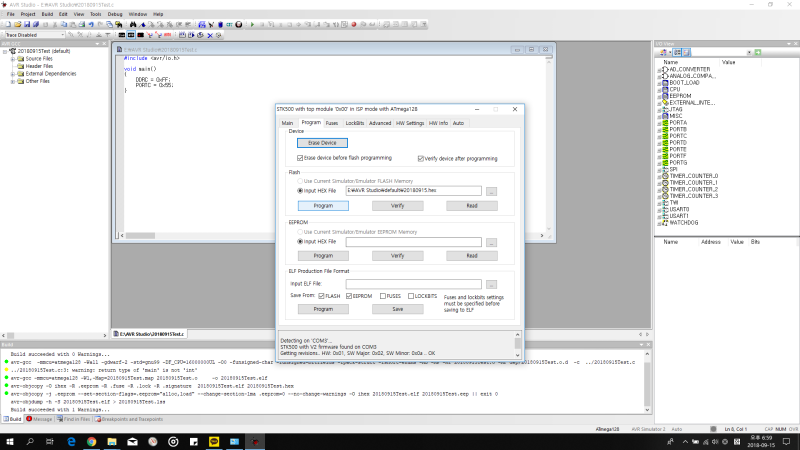The height and width of the screenshot is (450, 800).
Task: Toggle 'Erase device before flash programming' checkbox
Action: [300, 158]
